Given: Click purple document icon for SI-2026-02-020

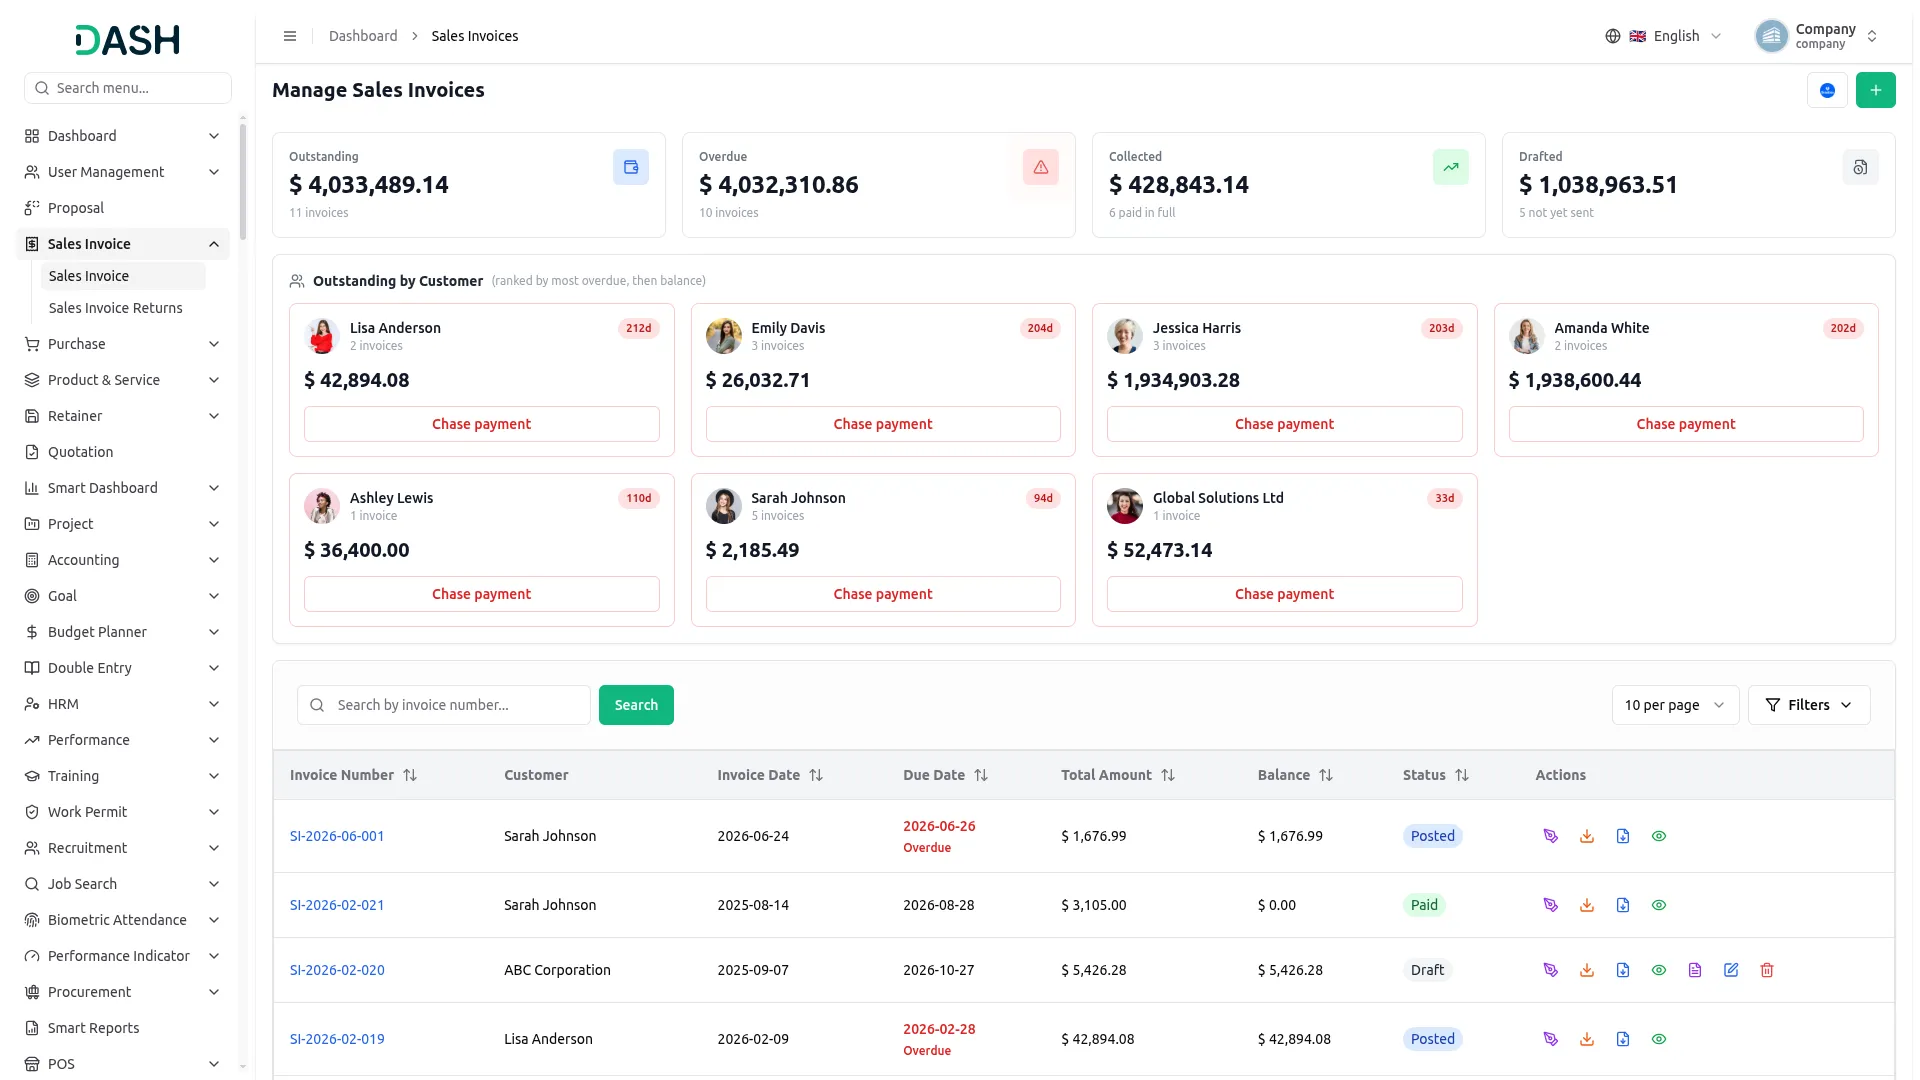Looking at the screenshot, I should point(1695,970).
